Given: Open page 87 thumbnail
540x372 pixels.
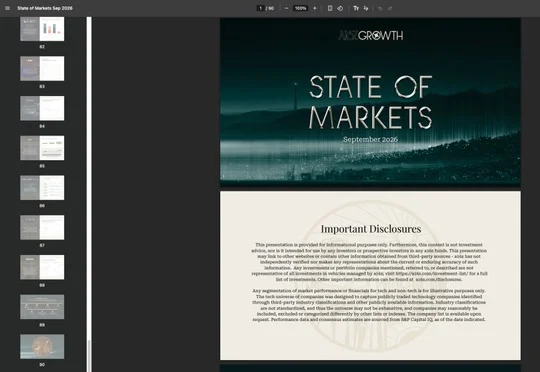Looking at the screenshot, I should pos(42,227).
